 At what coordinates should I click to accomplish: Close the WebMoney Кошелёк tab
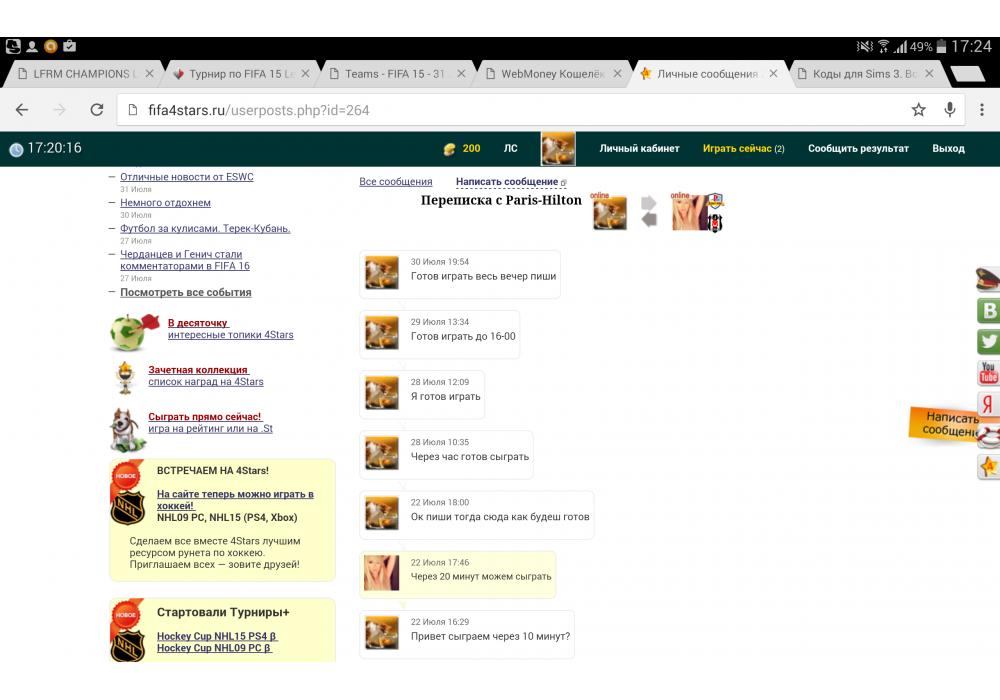[618, 74]
